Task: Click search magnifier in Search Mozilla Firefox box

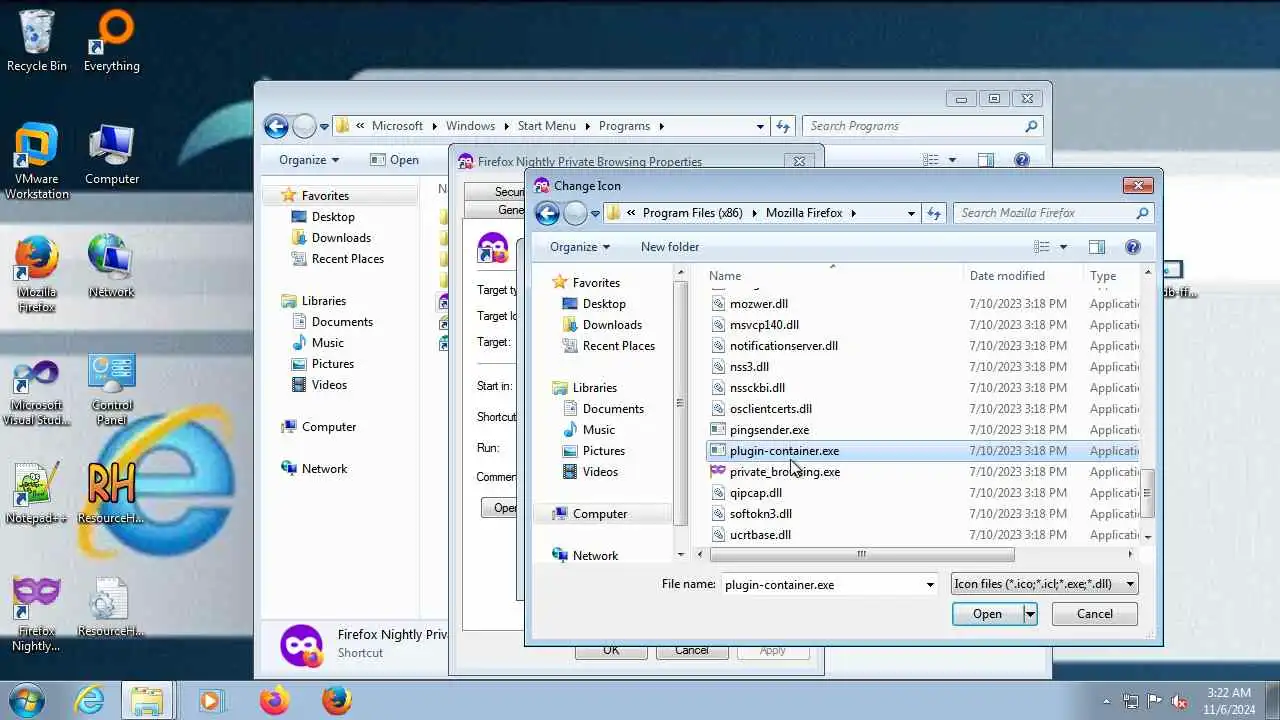Action: click(1142, 213)
